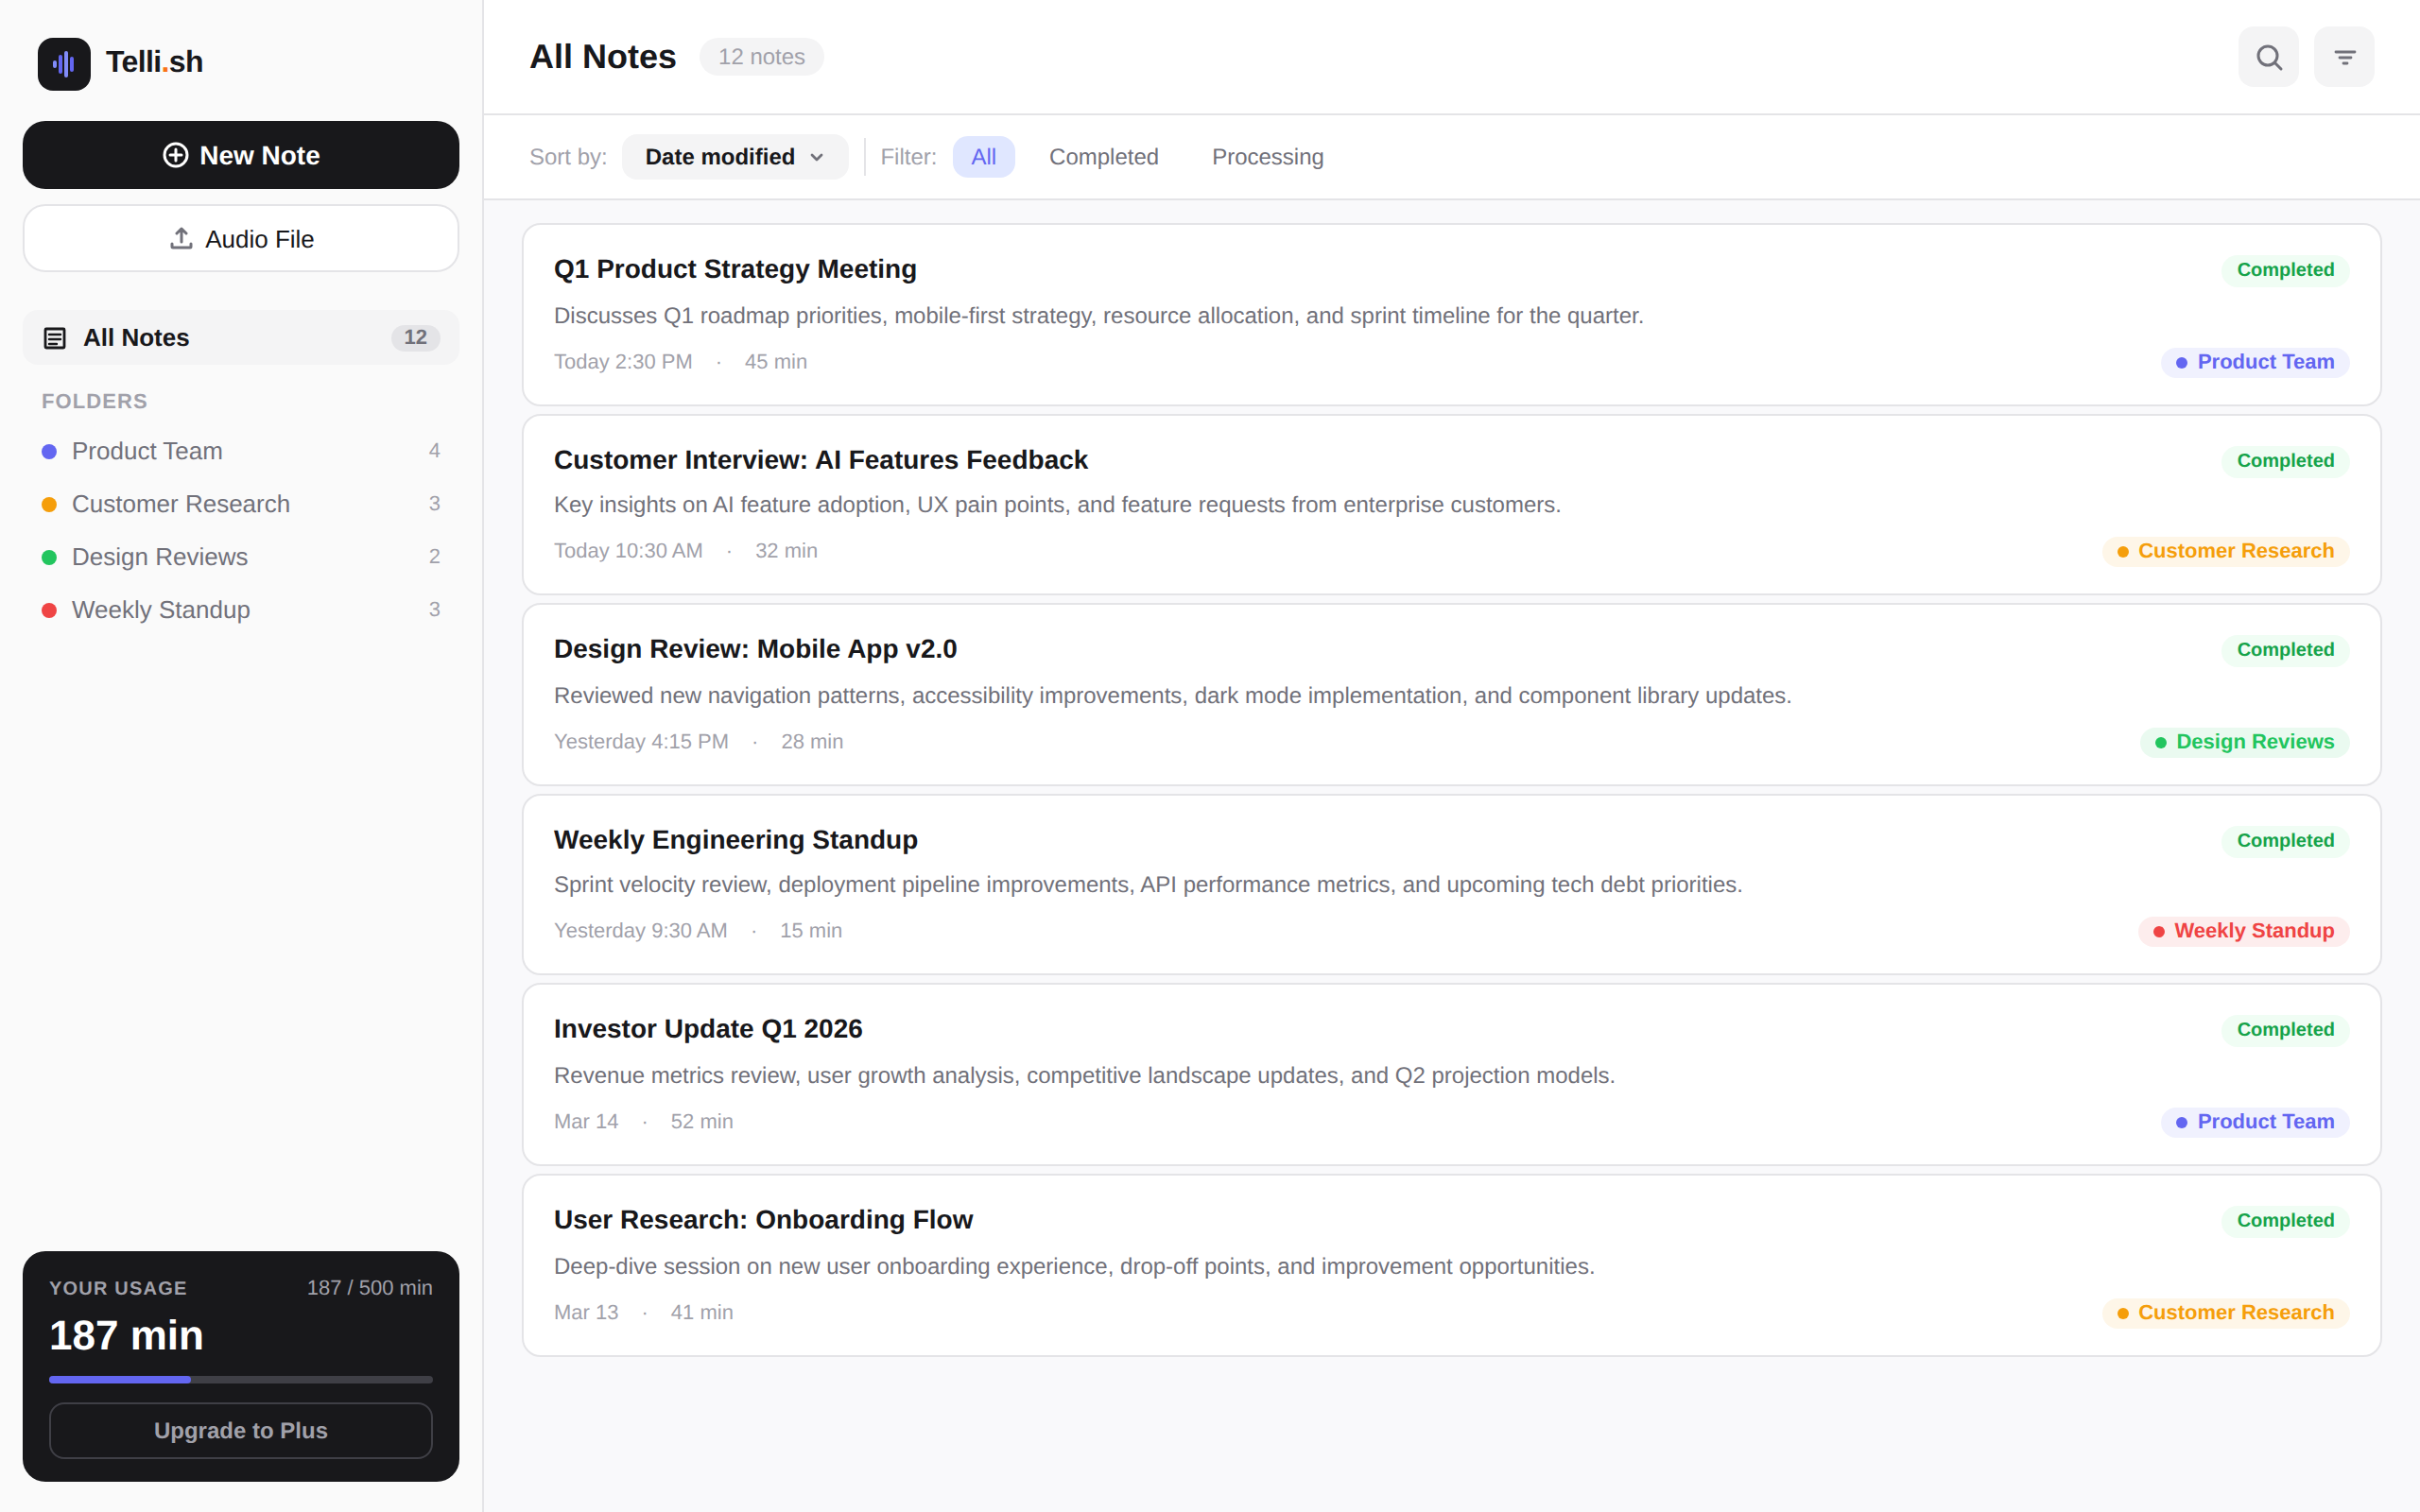Open the Customer Research folder

click(181, 505)
